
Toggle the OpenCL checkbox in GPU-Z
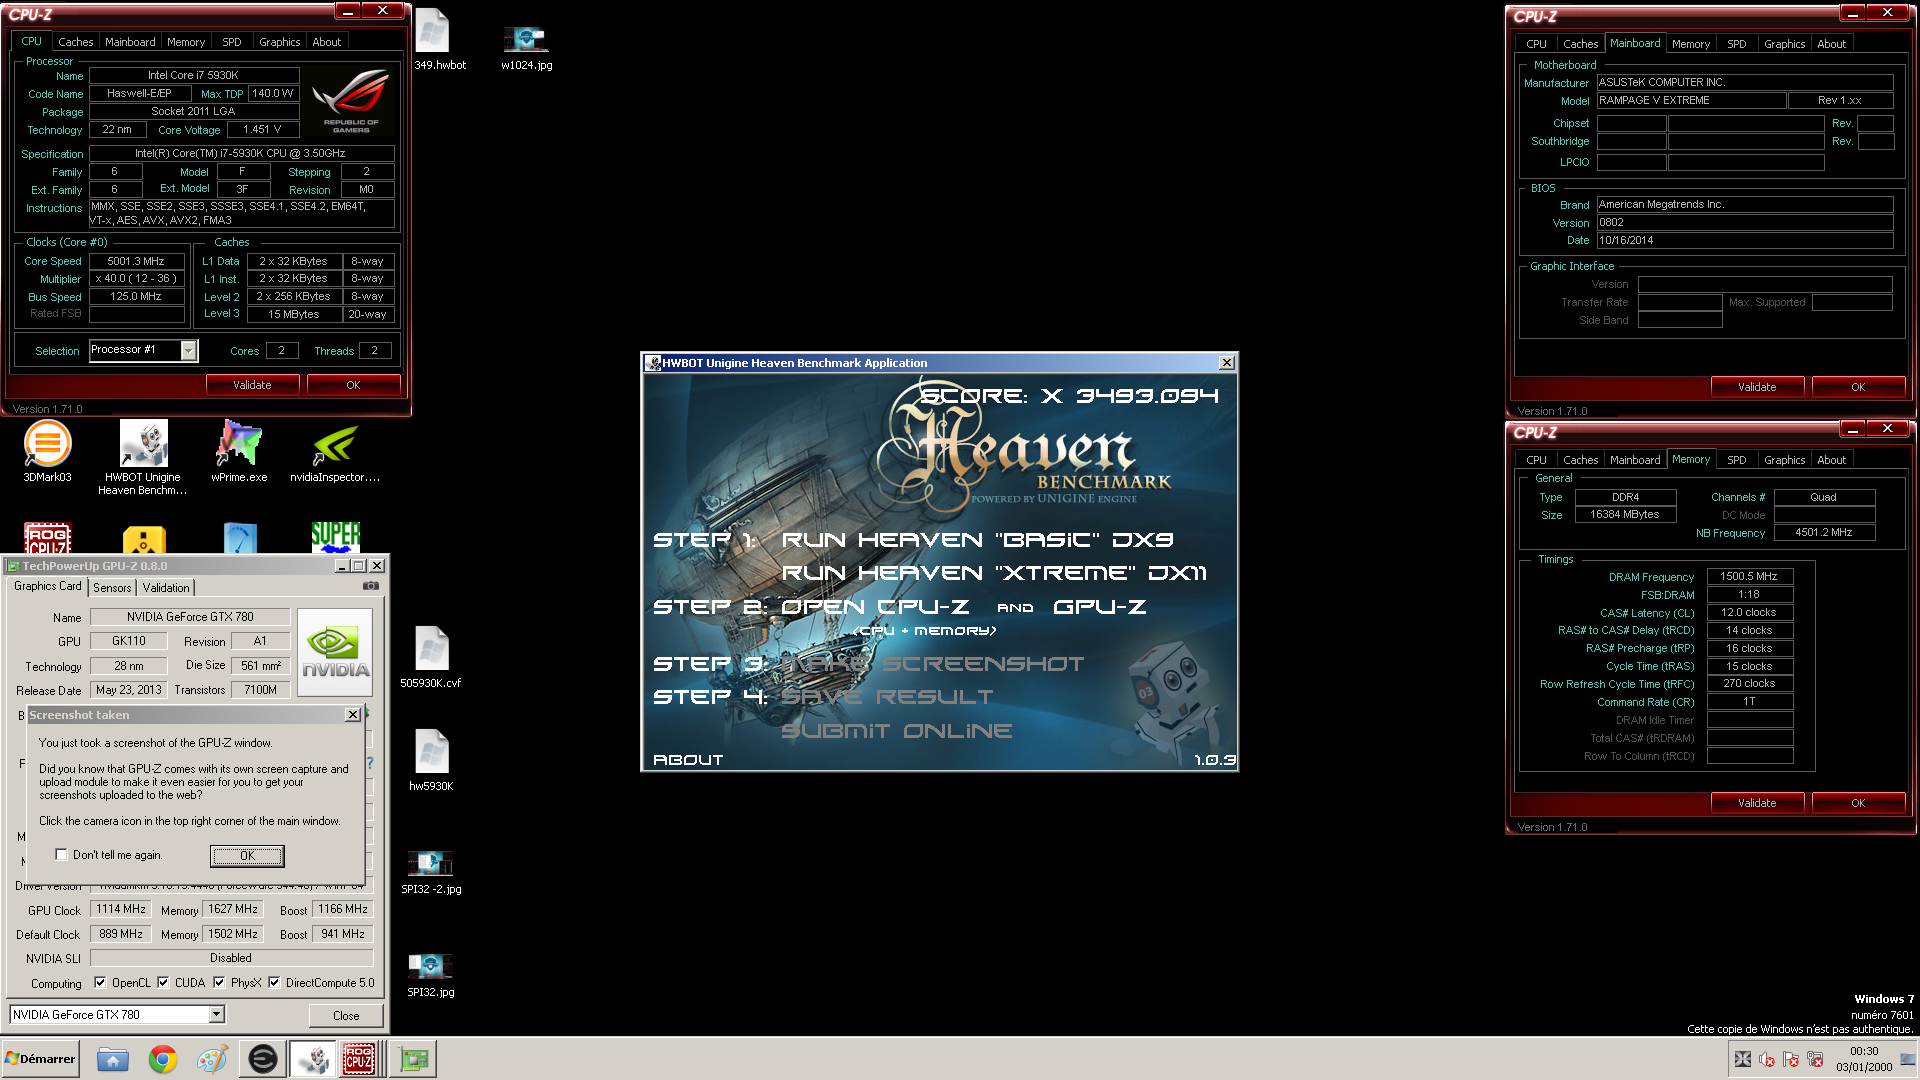[100, 982]
